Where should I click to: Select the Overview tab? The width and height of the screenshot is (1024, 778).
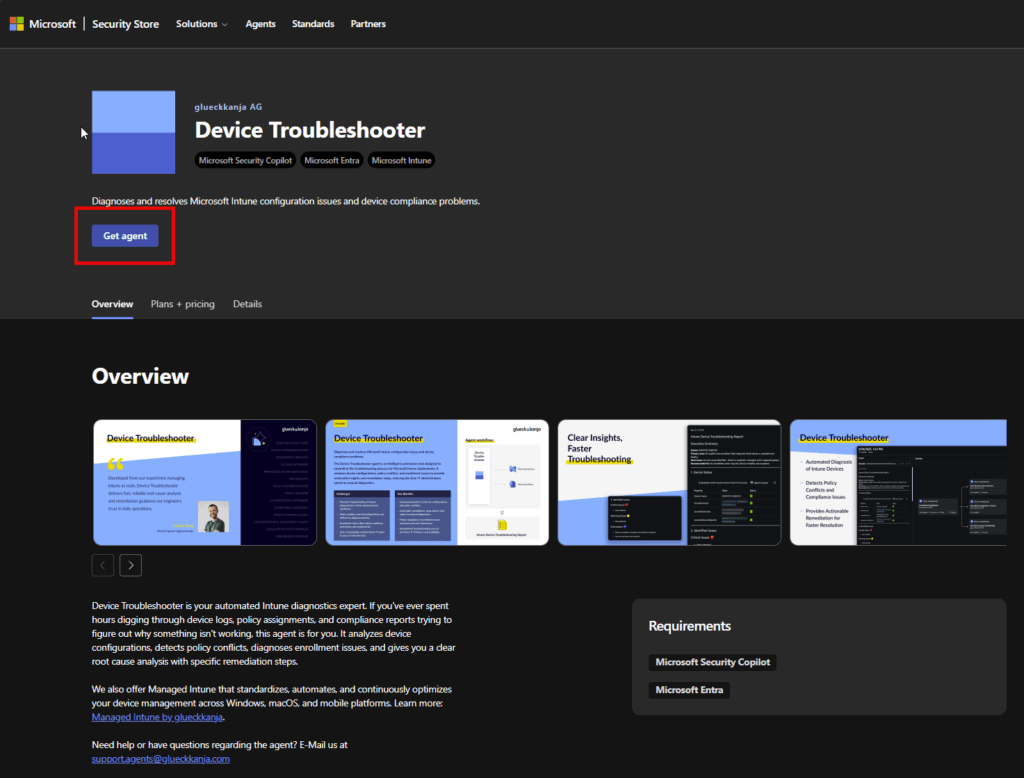[x=112, y=304]
